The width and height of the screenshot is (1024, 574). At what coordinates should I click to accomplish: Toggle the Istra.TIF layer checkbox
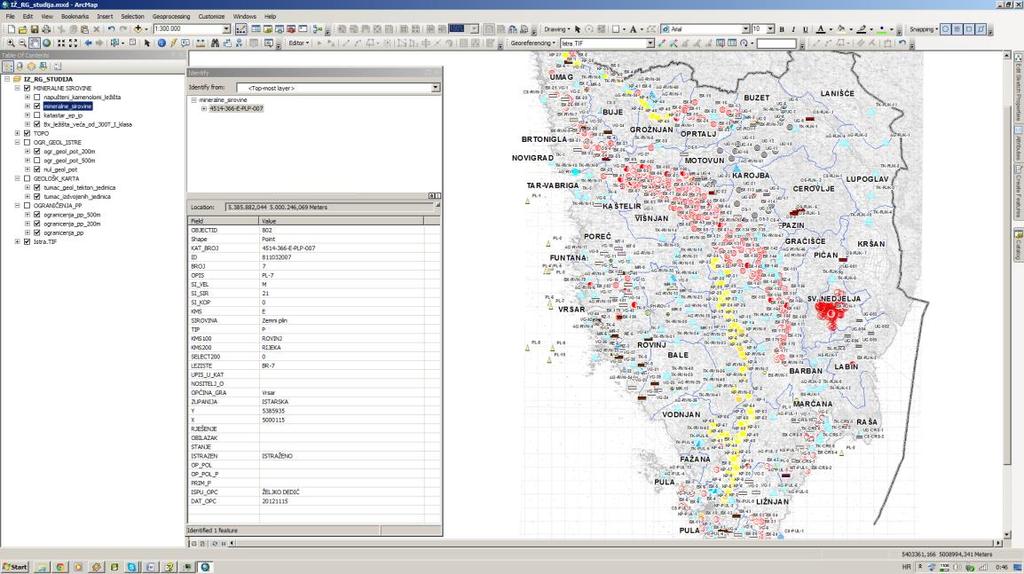pos(27,242)
